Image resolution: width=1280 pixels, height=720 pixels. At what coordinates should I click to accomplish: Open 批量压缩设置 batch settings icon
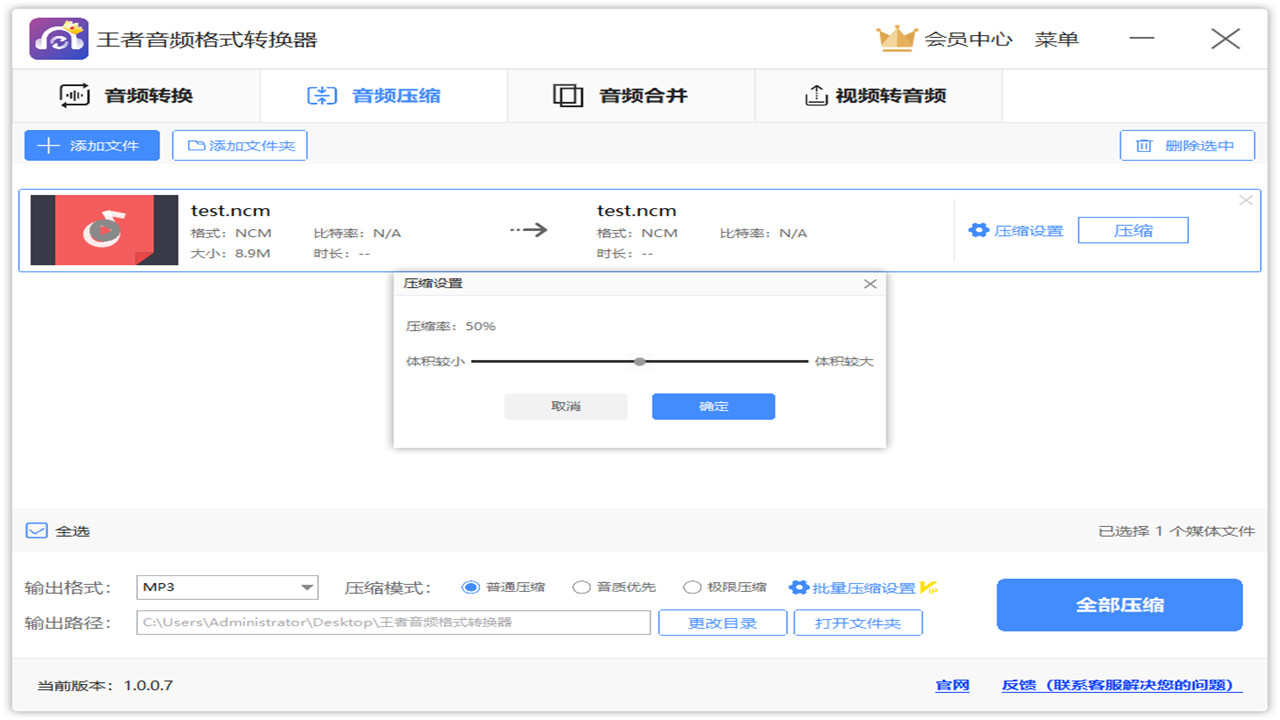click(x=797, y=587)
